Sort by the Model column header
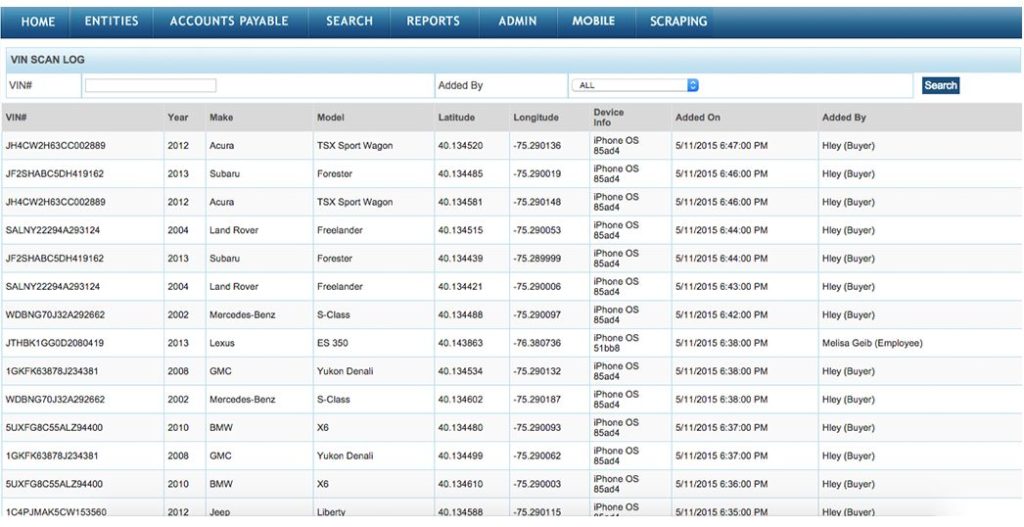The height and width of the screenshot is (527, 1024). coord(331,118)
